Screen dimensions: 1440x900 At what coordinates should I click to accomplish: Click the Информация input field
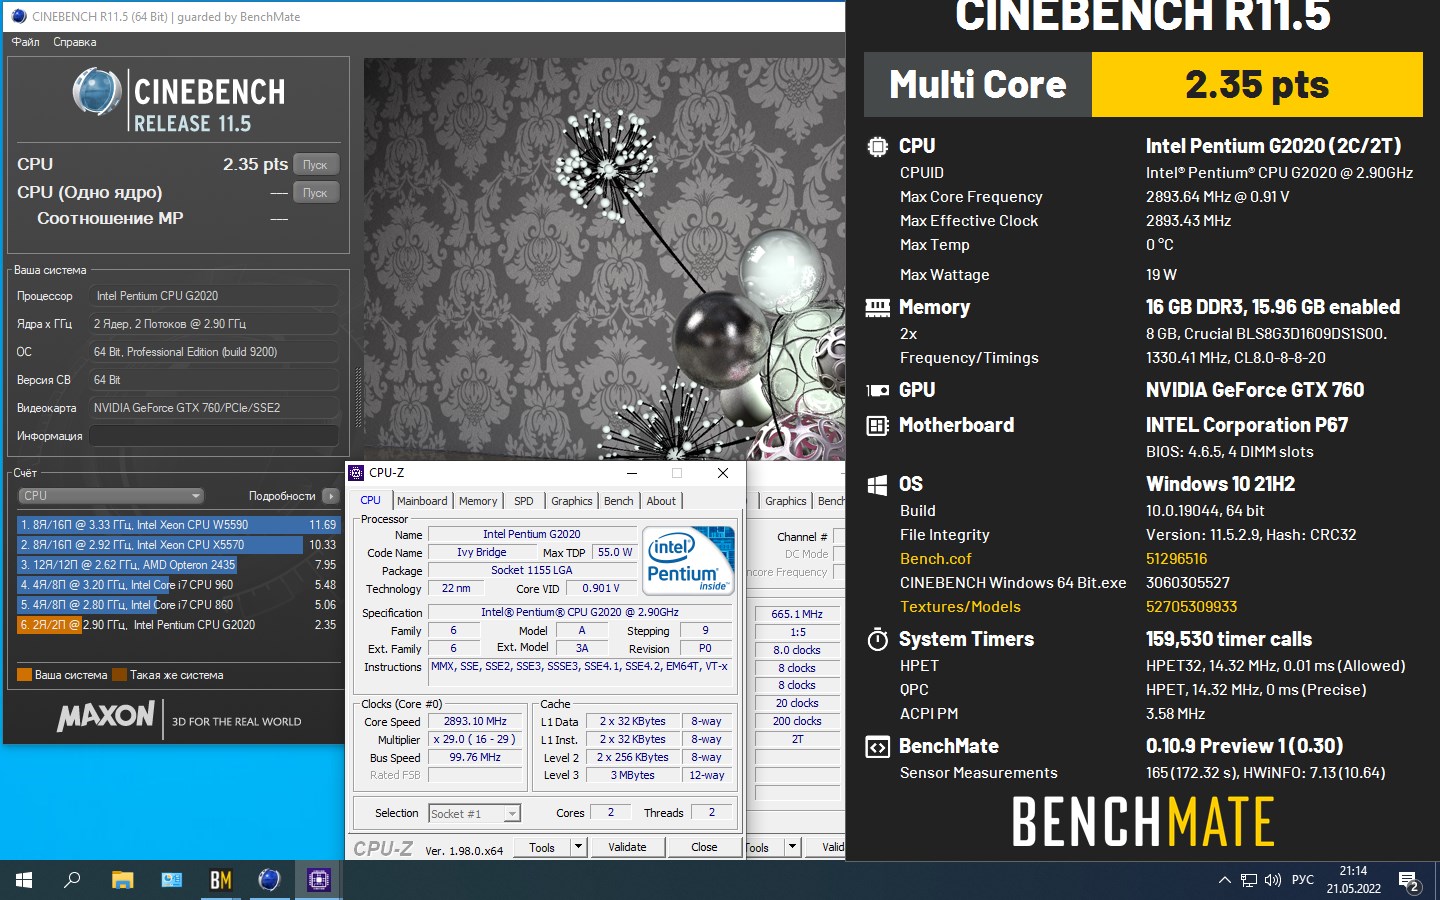(x=214, y=436)
